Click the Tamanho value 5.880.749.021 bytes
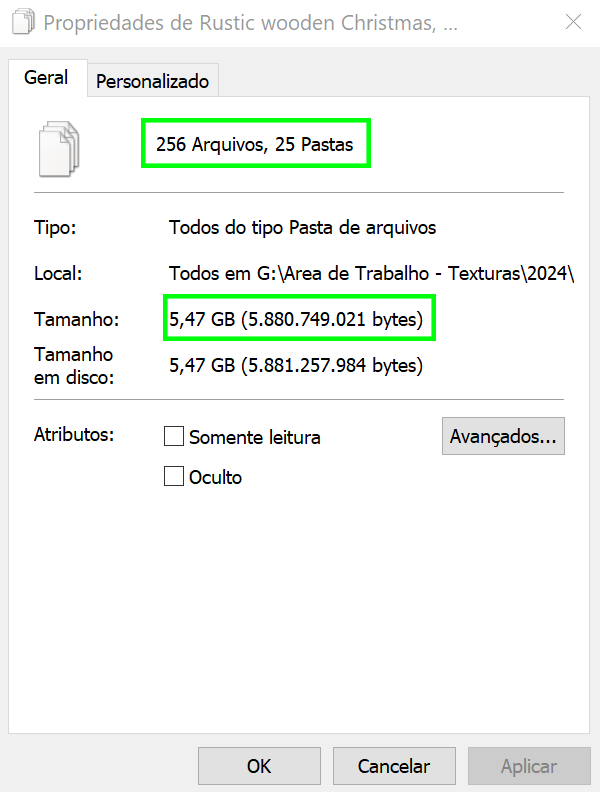 click(x=296, y=319)
